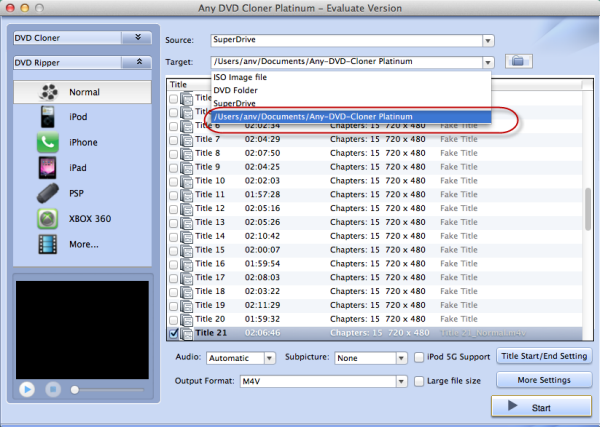Open the Source dropdown arrow
The image size is (600, 427).
[488, 41]
